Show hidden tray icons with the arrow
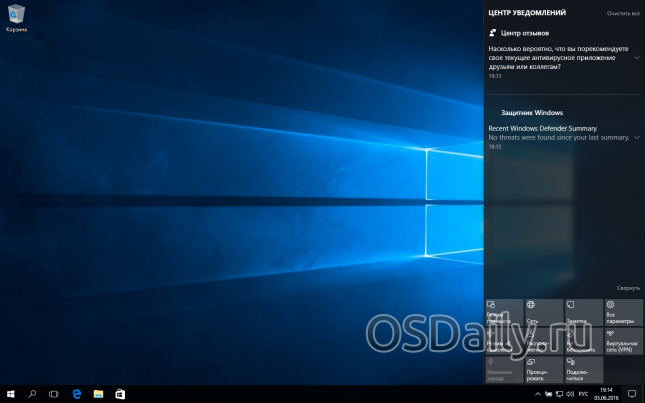The width and height of the screenshot is (645, 403). click(536, 394)
